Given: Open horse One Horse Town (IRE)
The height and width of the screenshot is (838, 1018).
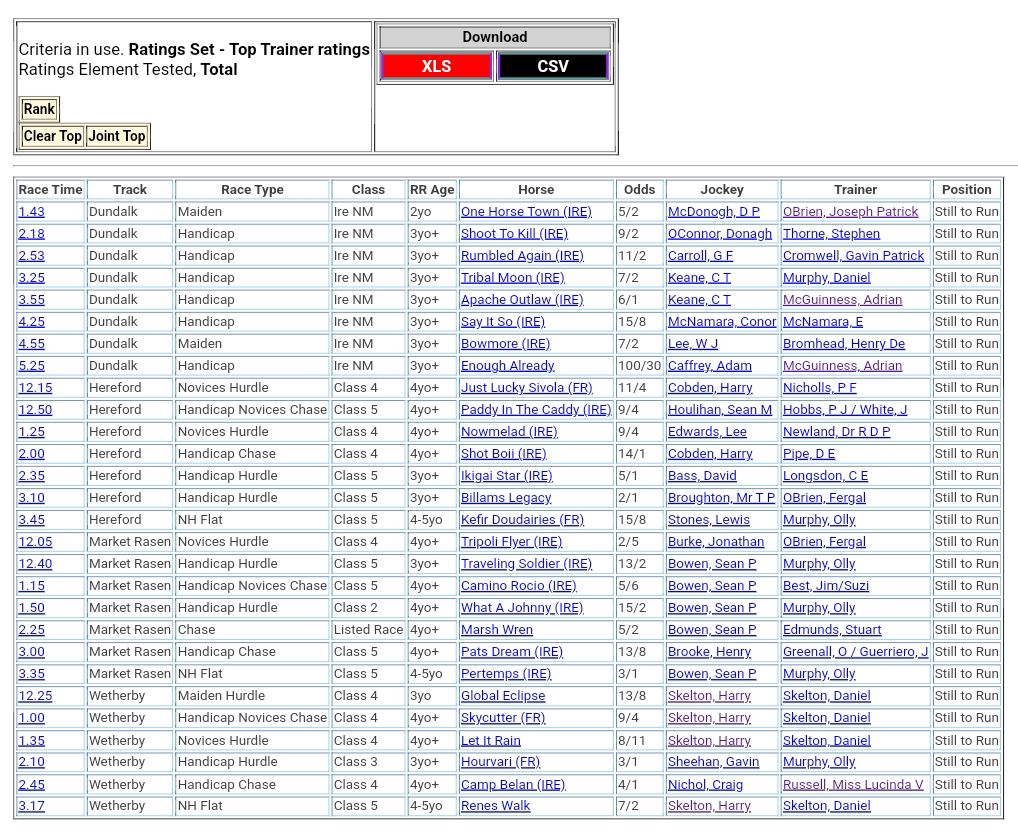Looking at the screenshot, I should 525,212.
